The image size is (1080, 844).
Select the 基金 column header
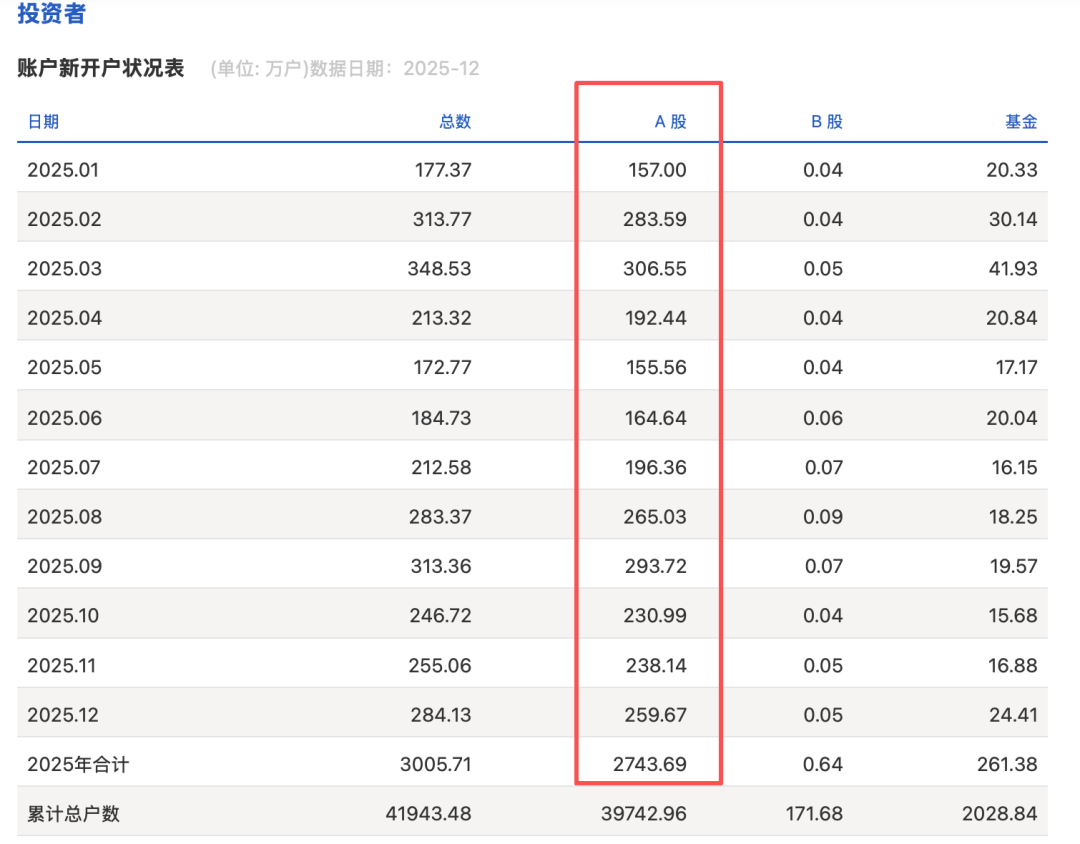pos(1021,122)
